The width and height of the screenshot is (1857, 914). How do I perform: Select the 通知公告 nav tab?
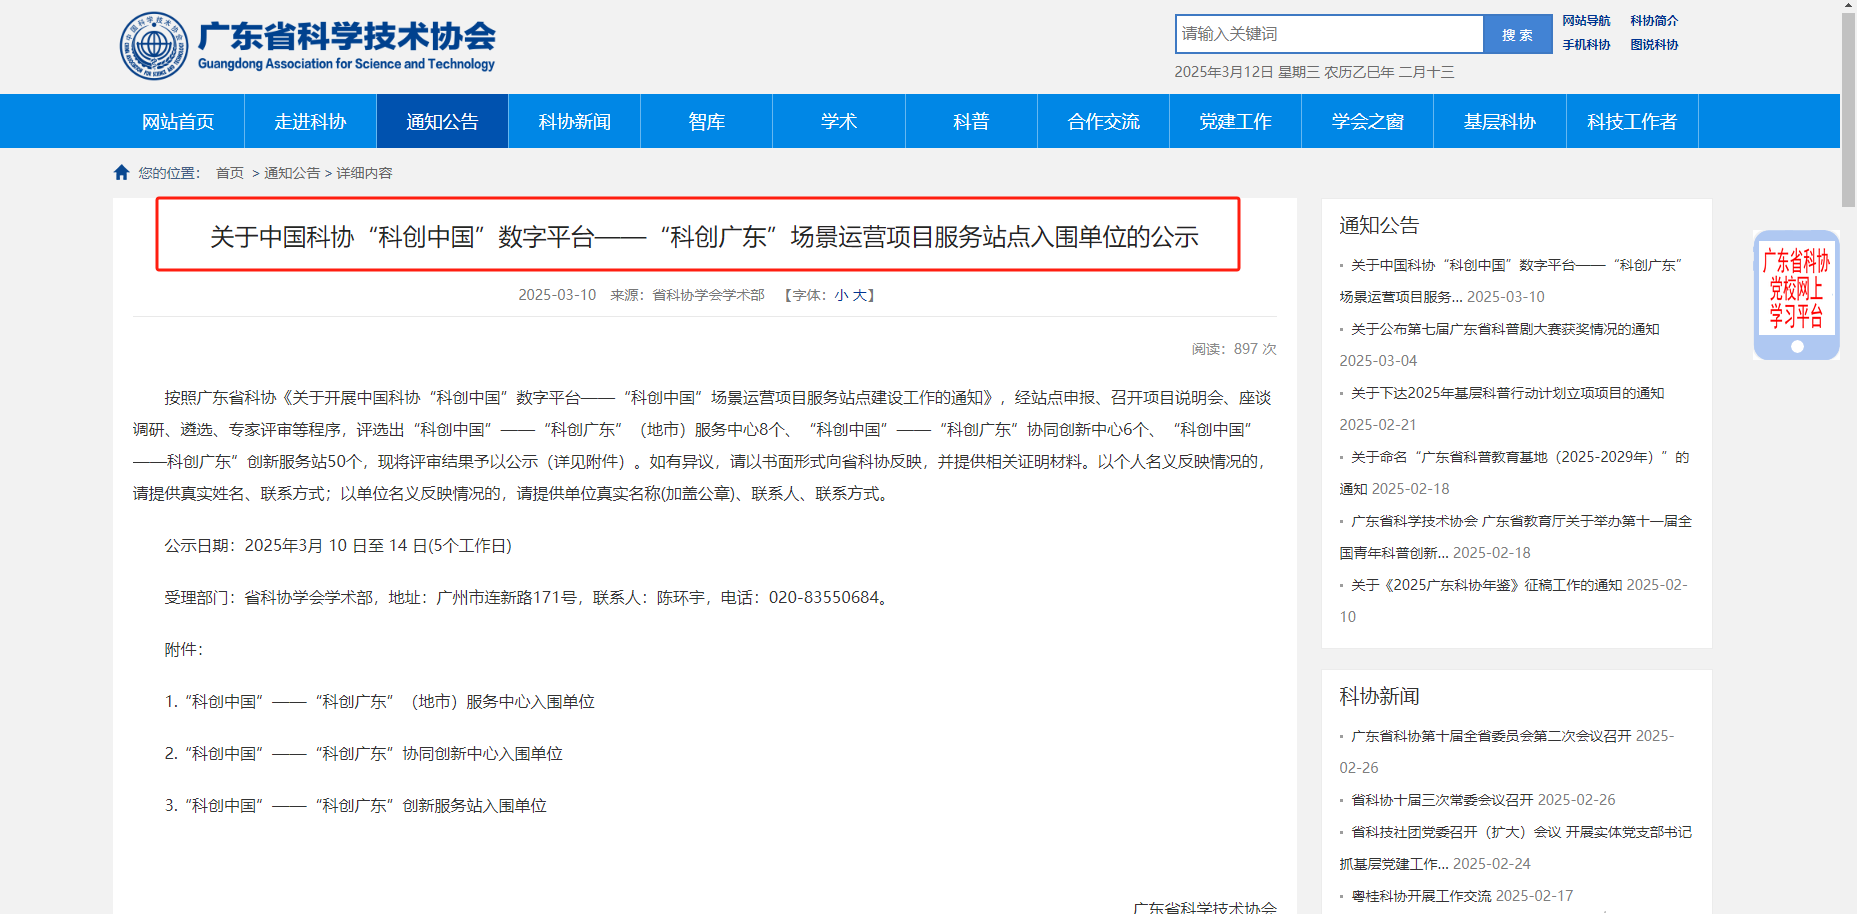(x=442, y=121)
